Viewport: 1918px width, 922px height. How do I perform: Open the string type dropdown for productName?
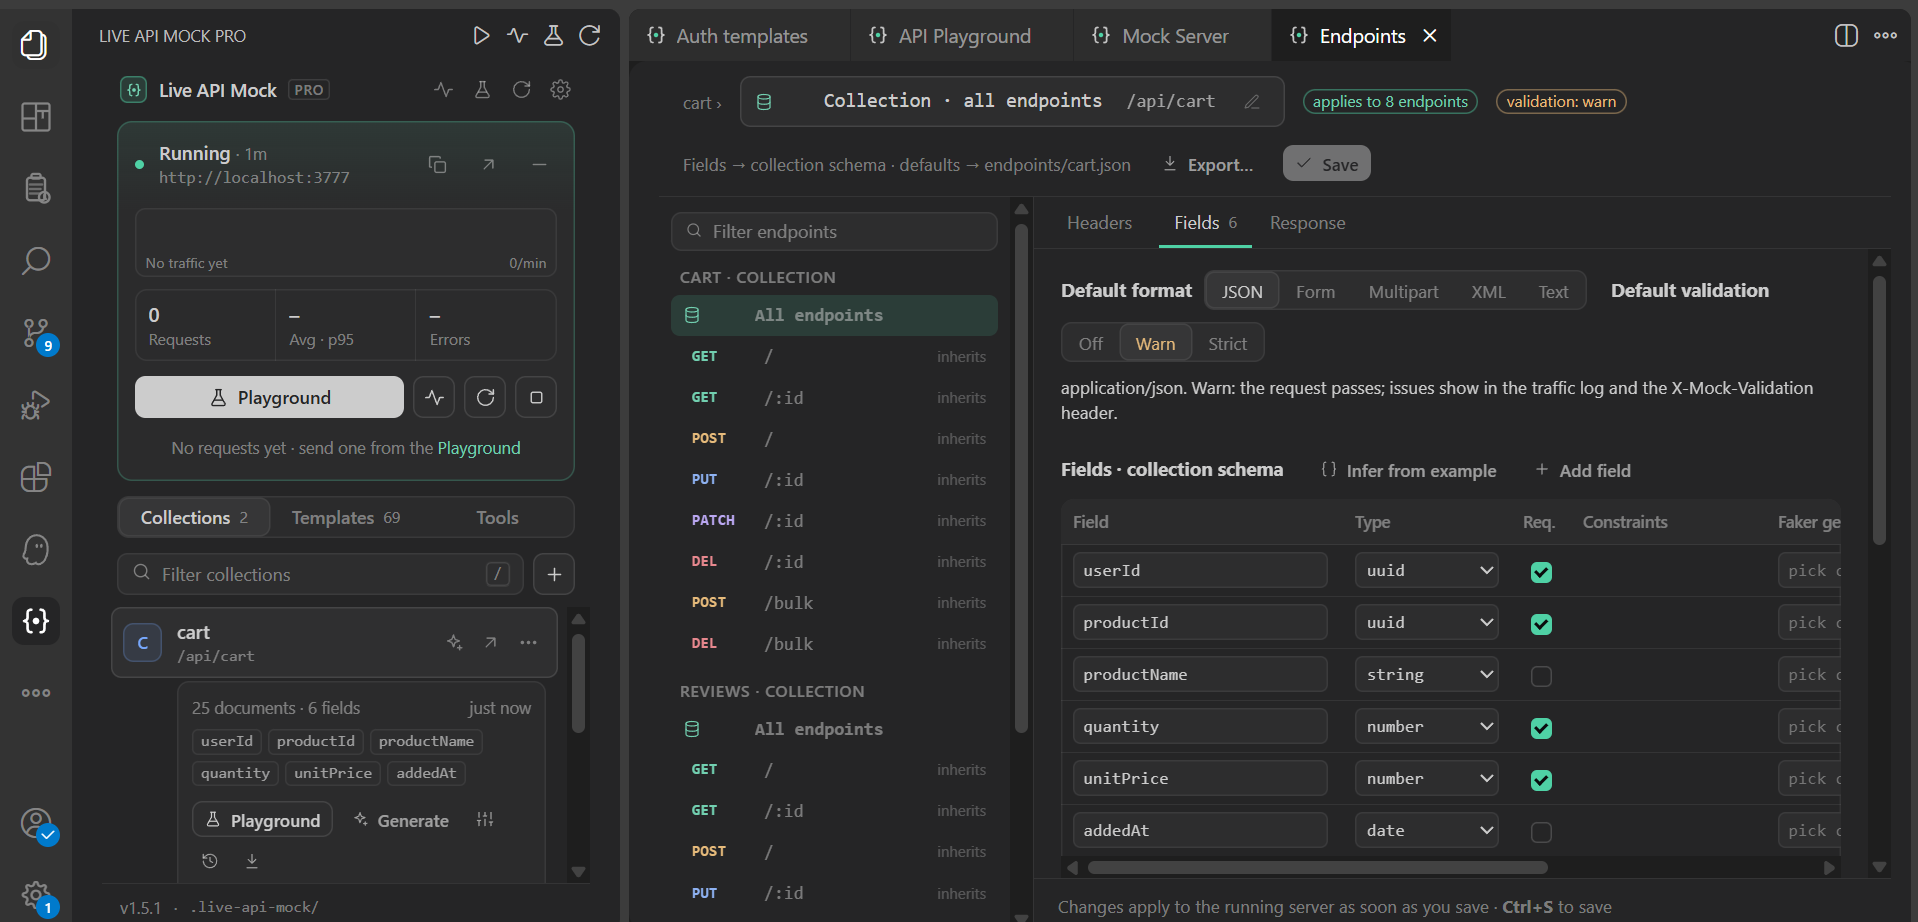(x=1426, y=674)
